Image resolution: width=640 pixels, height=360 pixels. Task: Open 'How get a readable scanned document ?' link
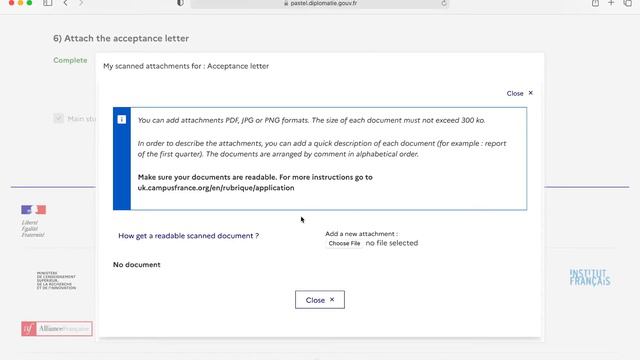pos(188,236)
